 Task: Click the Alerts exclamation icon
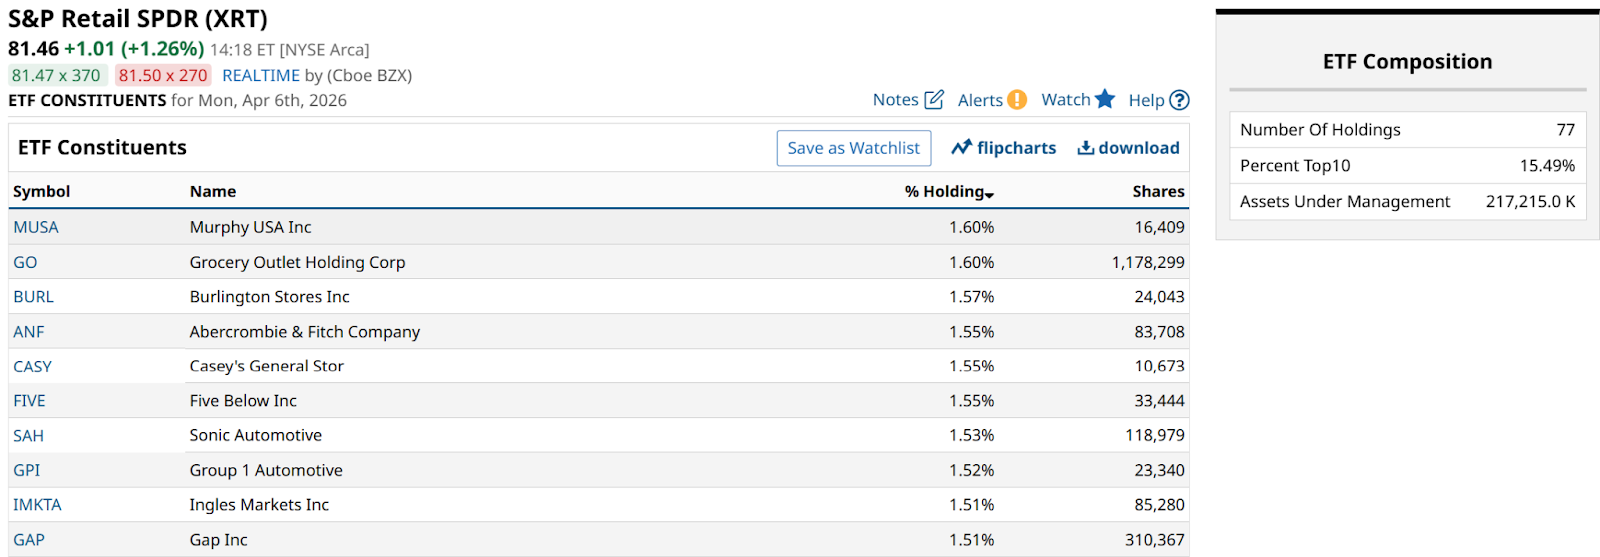coord(1017,99)
